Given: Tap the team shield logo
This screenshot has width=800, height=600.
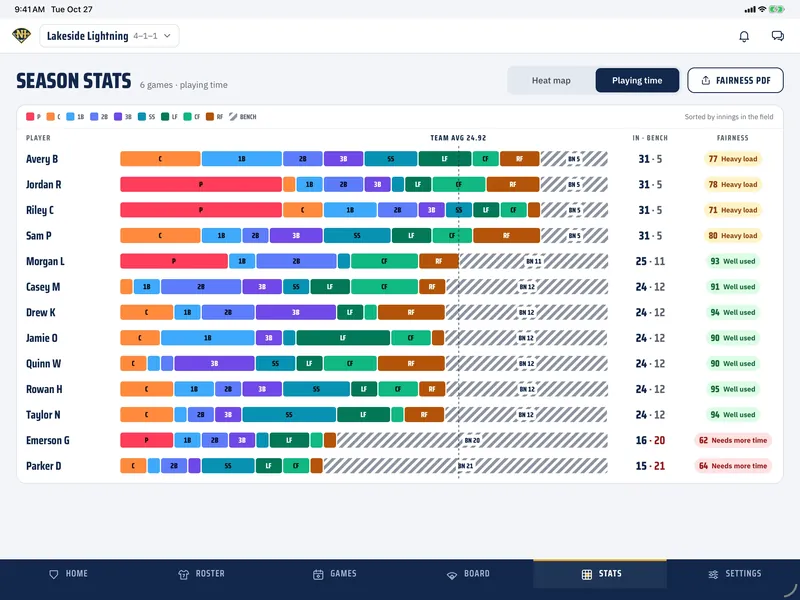Looking at the screenshot, I should [x=21, y=36].
